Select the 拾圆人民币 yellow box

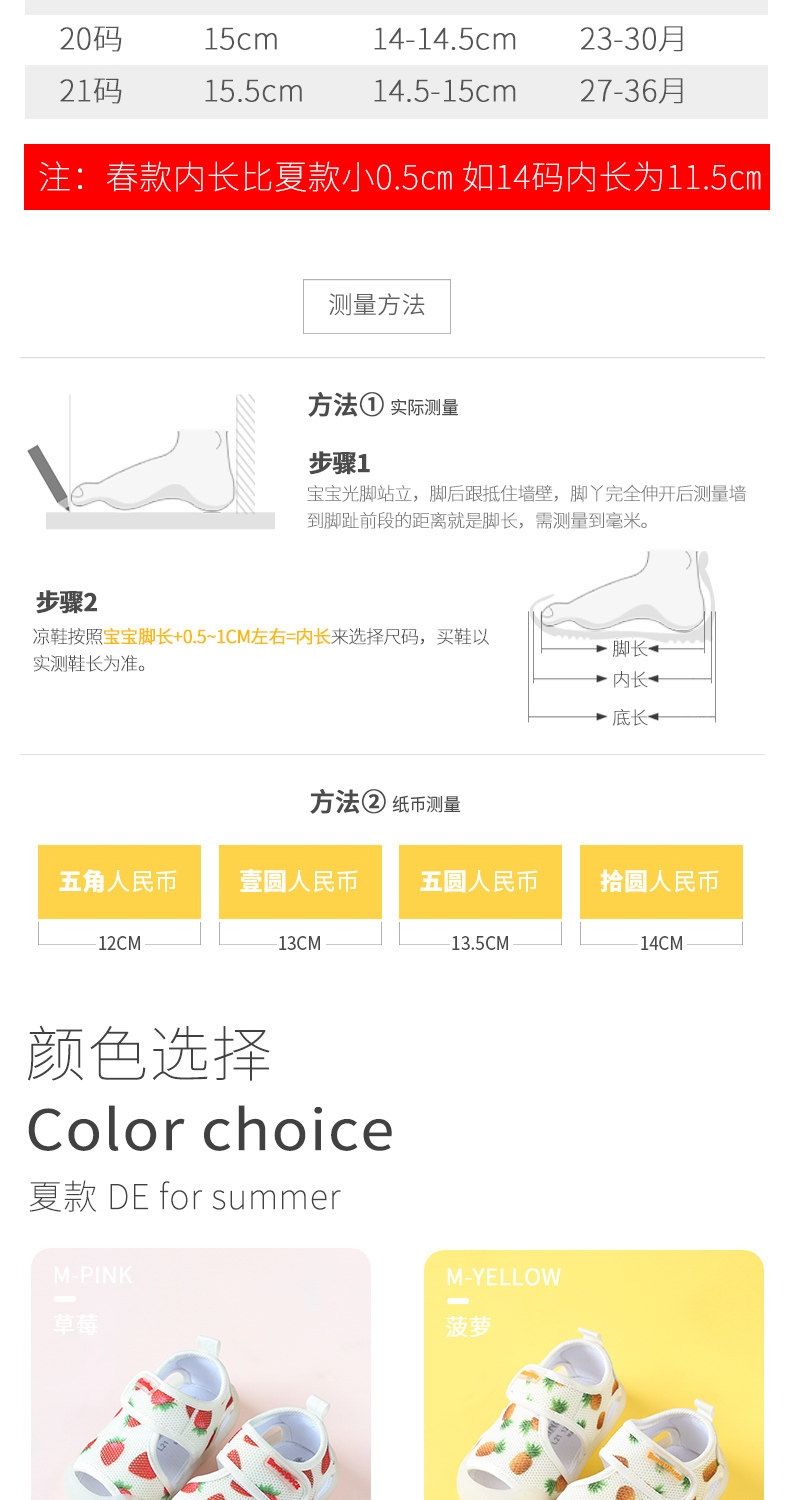coord(661,882)
